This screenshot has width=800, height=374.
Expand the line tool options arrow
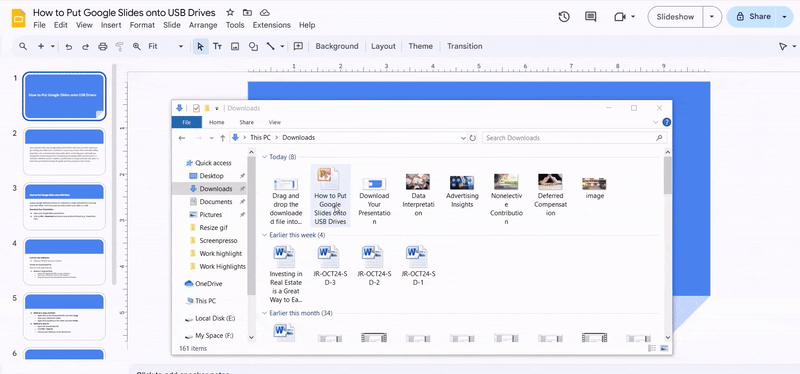coord(282,46)
